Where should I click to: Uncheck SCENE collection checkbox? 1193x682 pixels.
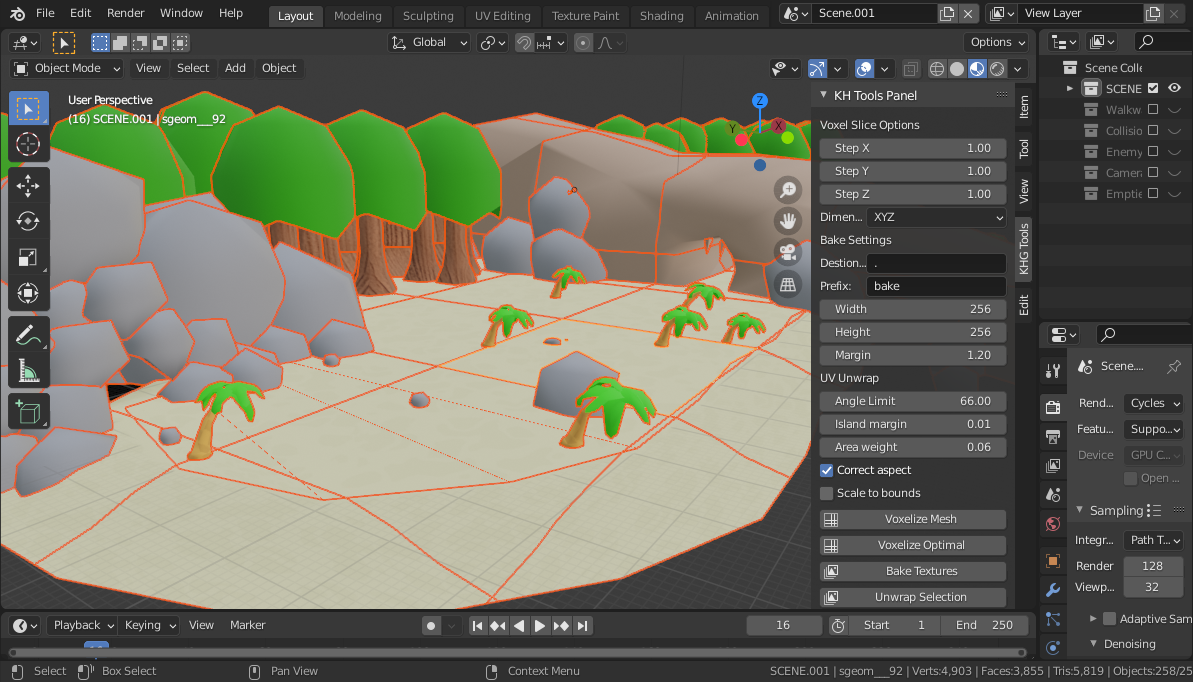[1153, 88]
